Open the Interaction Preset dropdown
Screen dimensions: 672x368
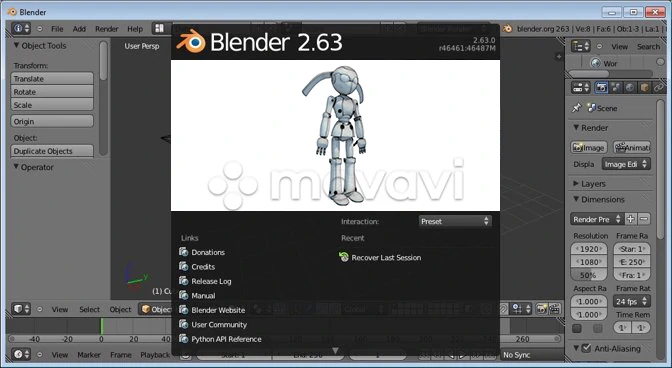pyautogui.click(x=454, y=221)
